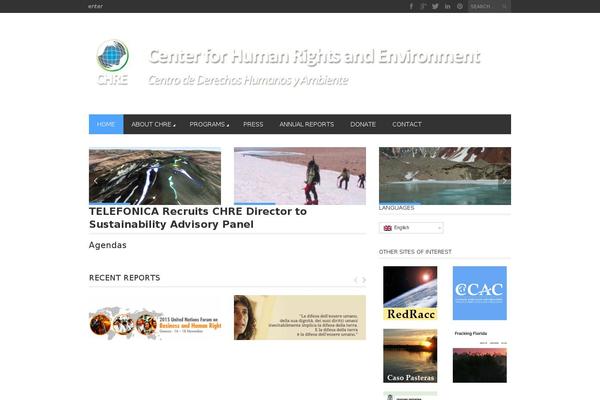
Task: Open the mountain terrain map thumbnail
Action: pos(155,176)
